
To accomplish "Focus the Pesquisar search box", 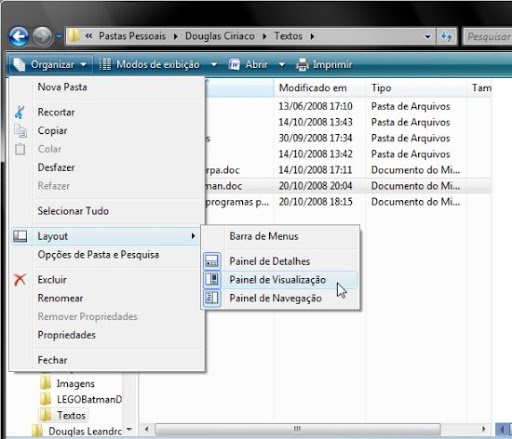I will (488, 36).
